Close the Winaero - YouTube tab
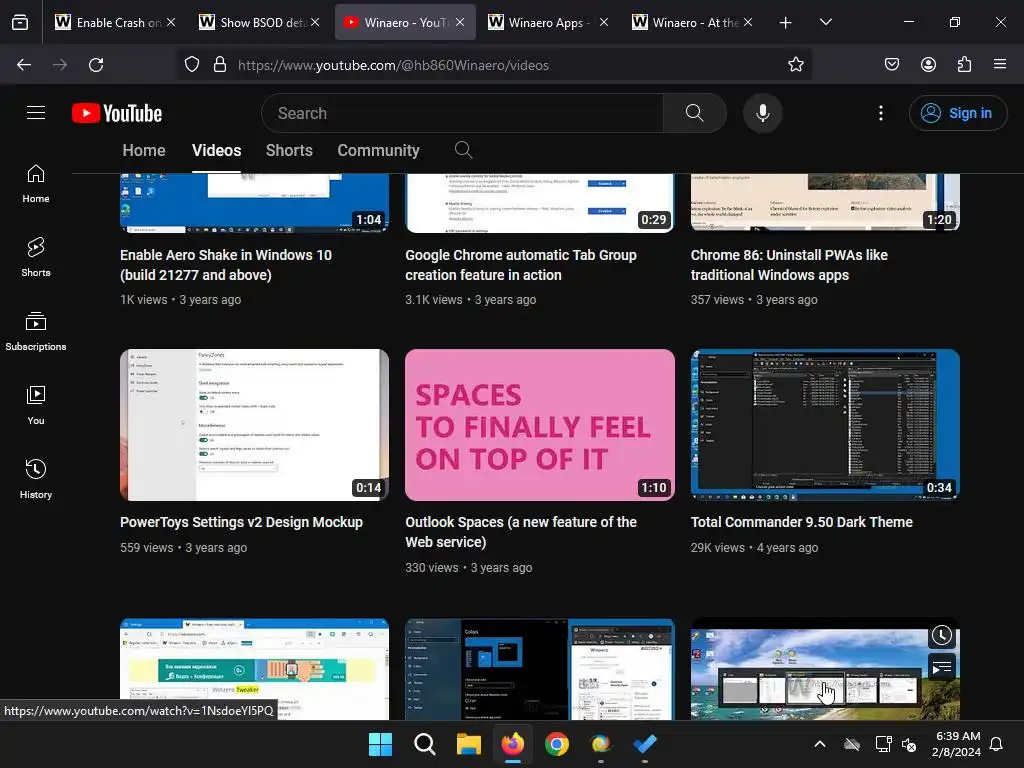This screenshot has width=1024, height=768. [460, 22]
